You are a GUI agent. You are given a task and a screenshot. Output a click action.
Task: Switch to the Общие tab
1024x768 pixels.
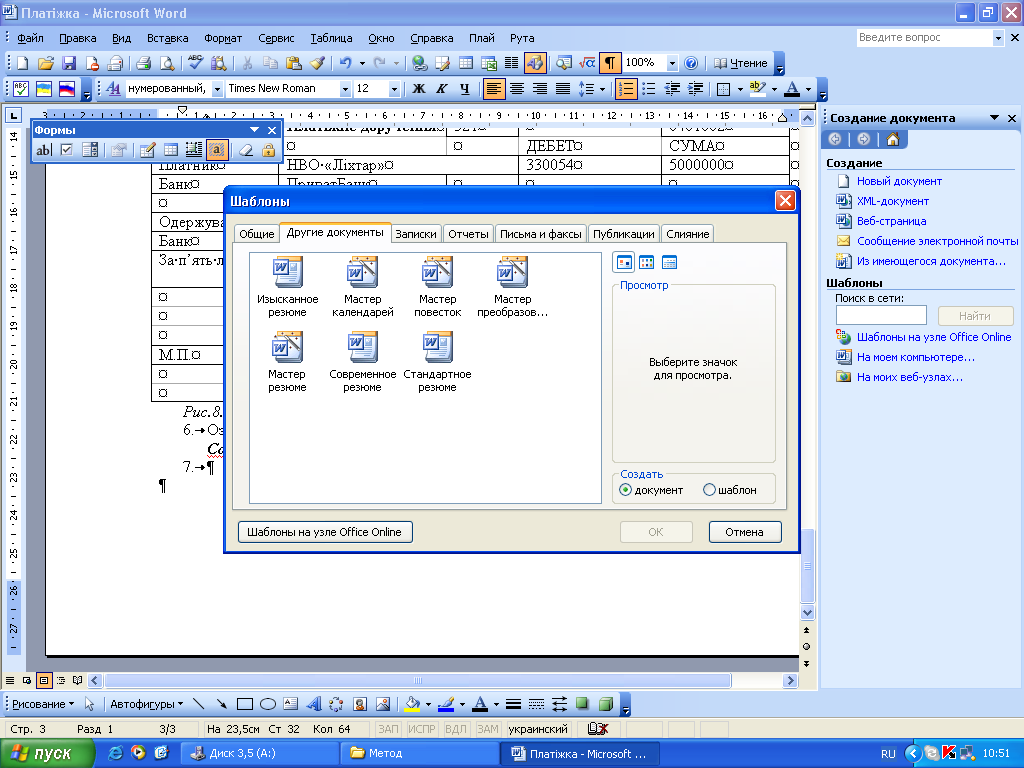[x=257, y=234]
